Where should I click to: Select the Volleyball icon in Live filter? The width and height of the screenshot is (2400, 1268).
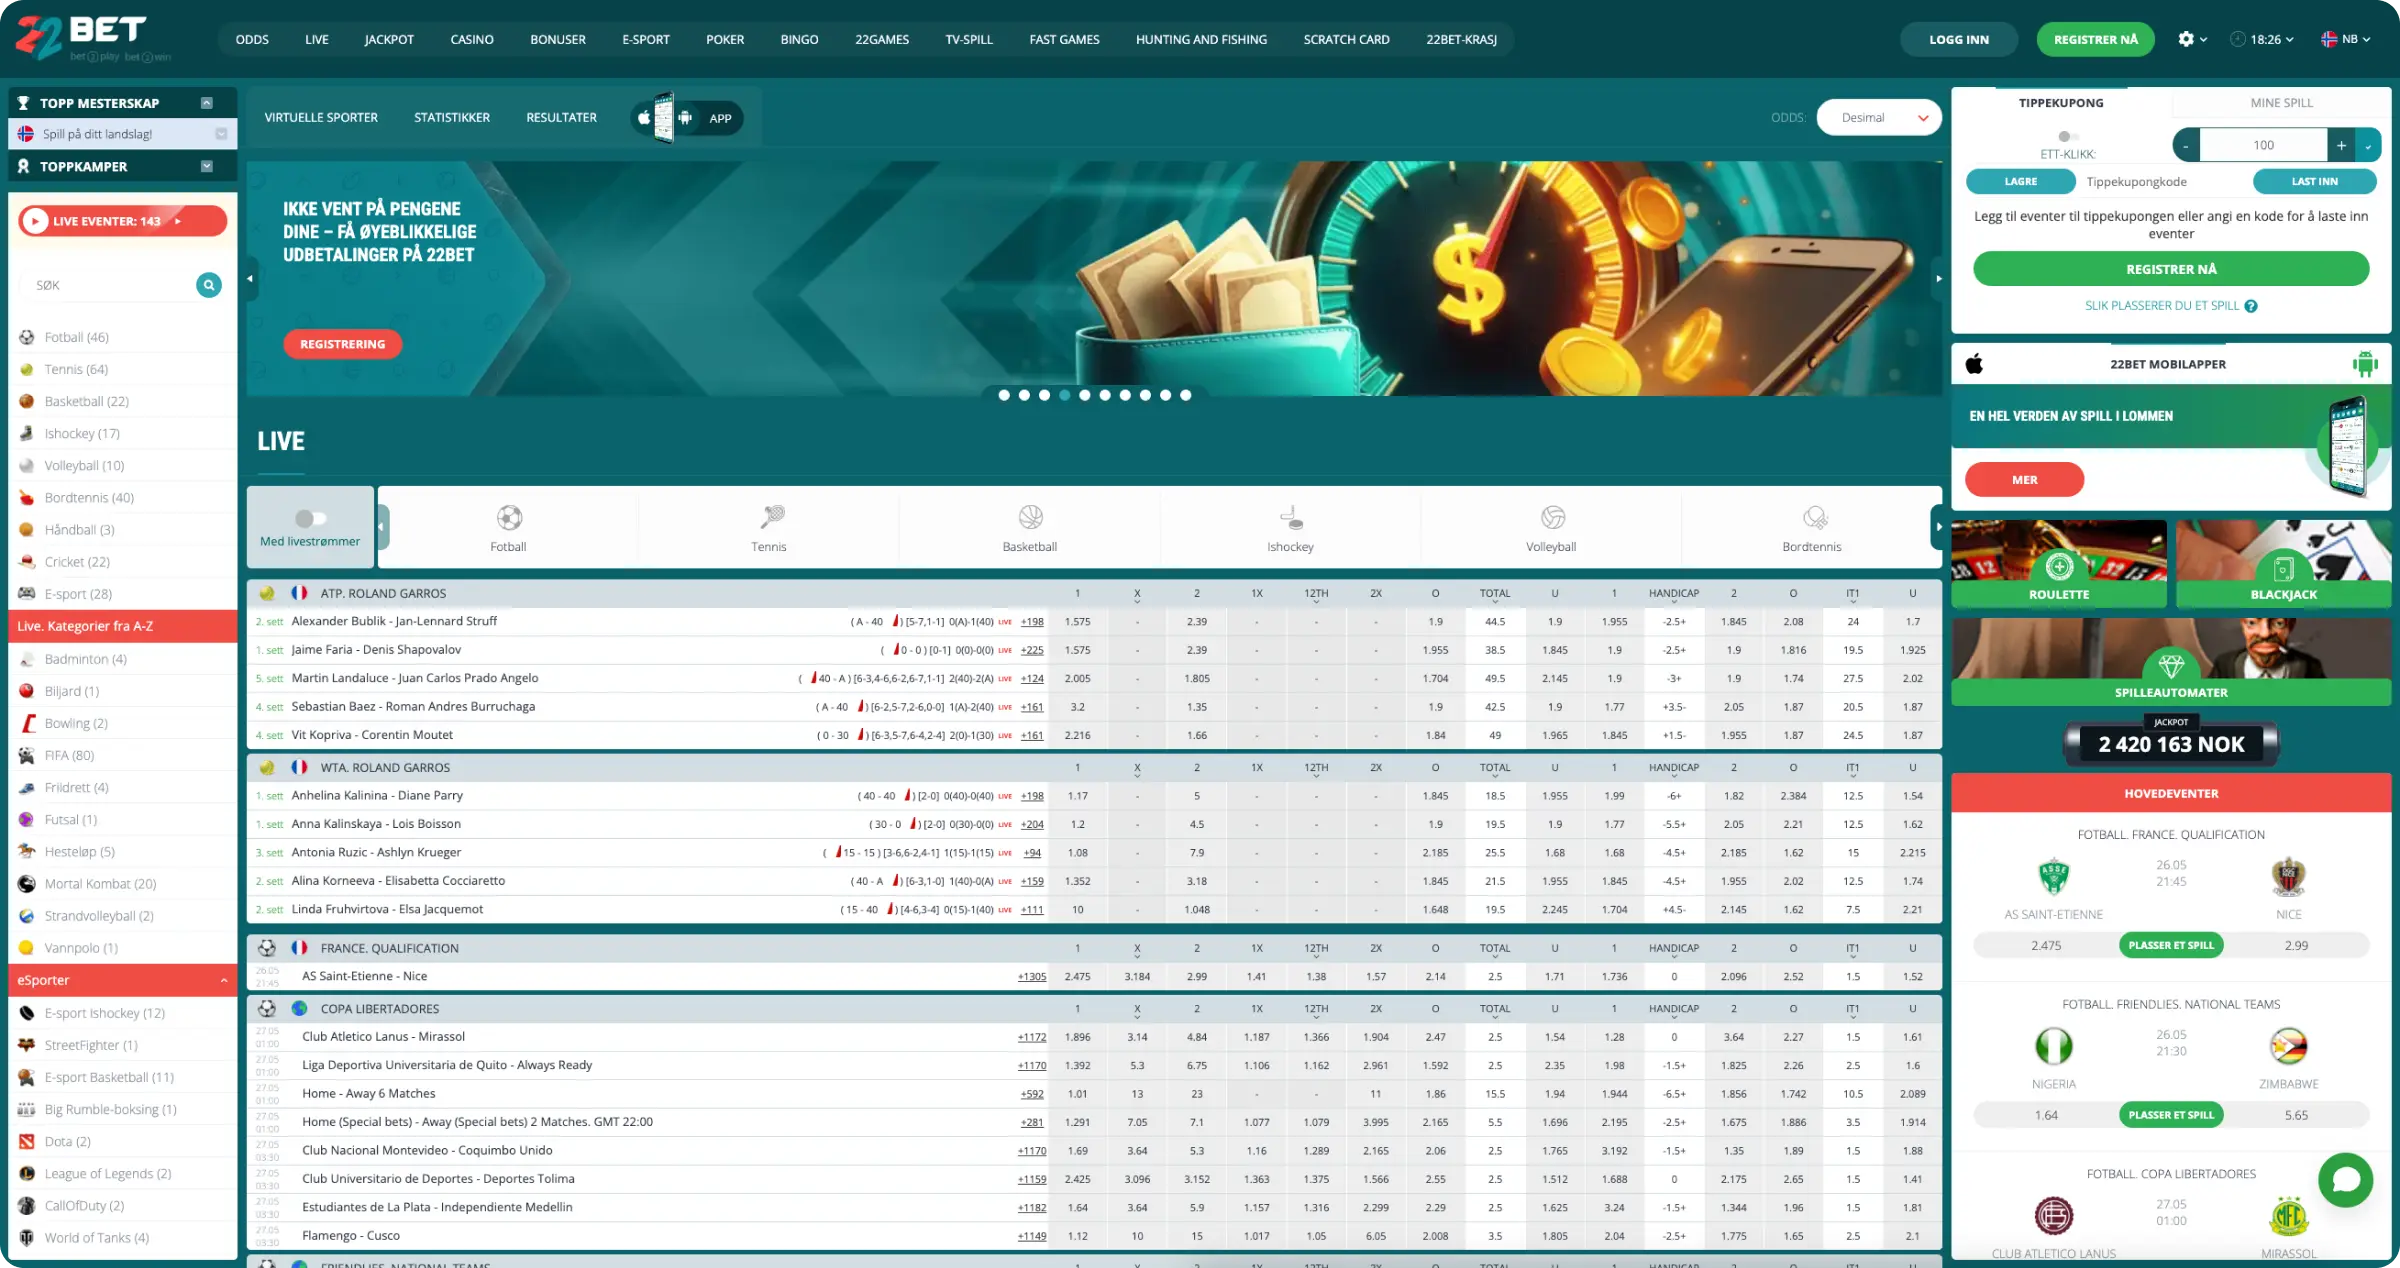[x=1552, y=517]
